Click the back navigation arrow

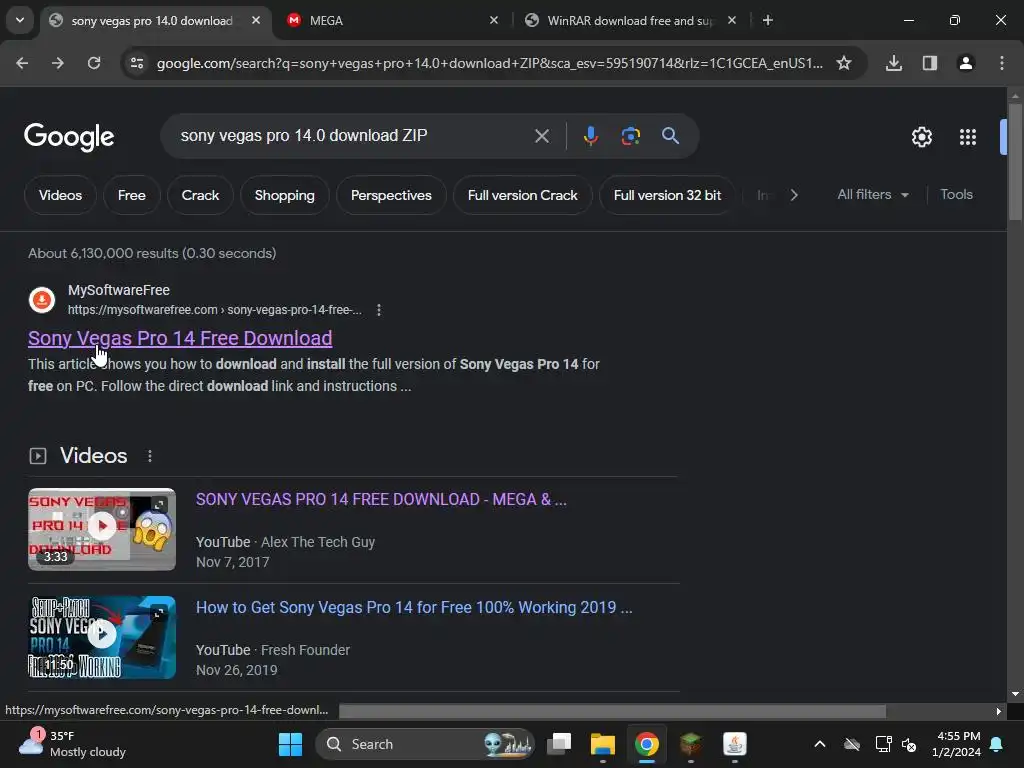[22, 63]
